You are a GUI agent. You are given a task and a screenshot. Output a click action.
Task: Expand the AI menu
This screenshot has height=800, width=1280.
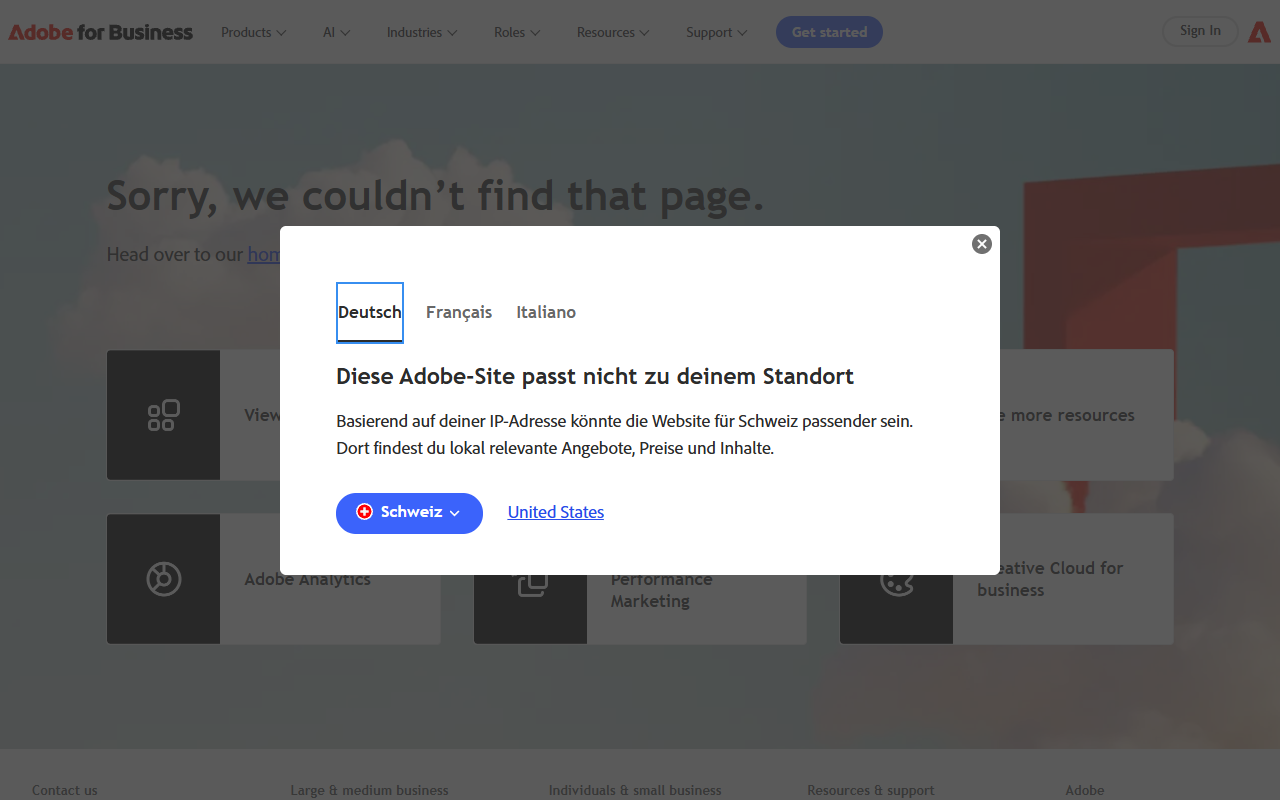(x=337, y=32)
